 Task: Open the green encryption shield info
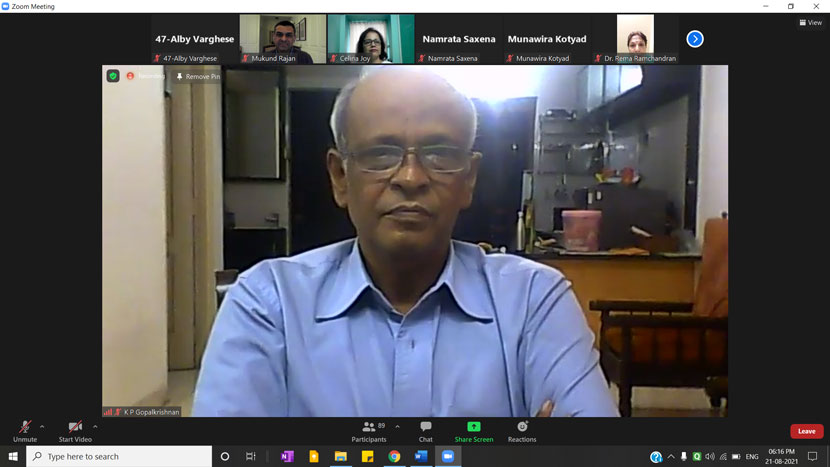click(x=113, y=76)
